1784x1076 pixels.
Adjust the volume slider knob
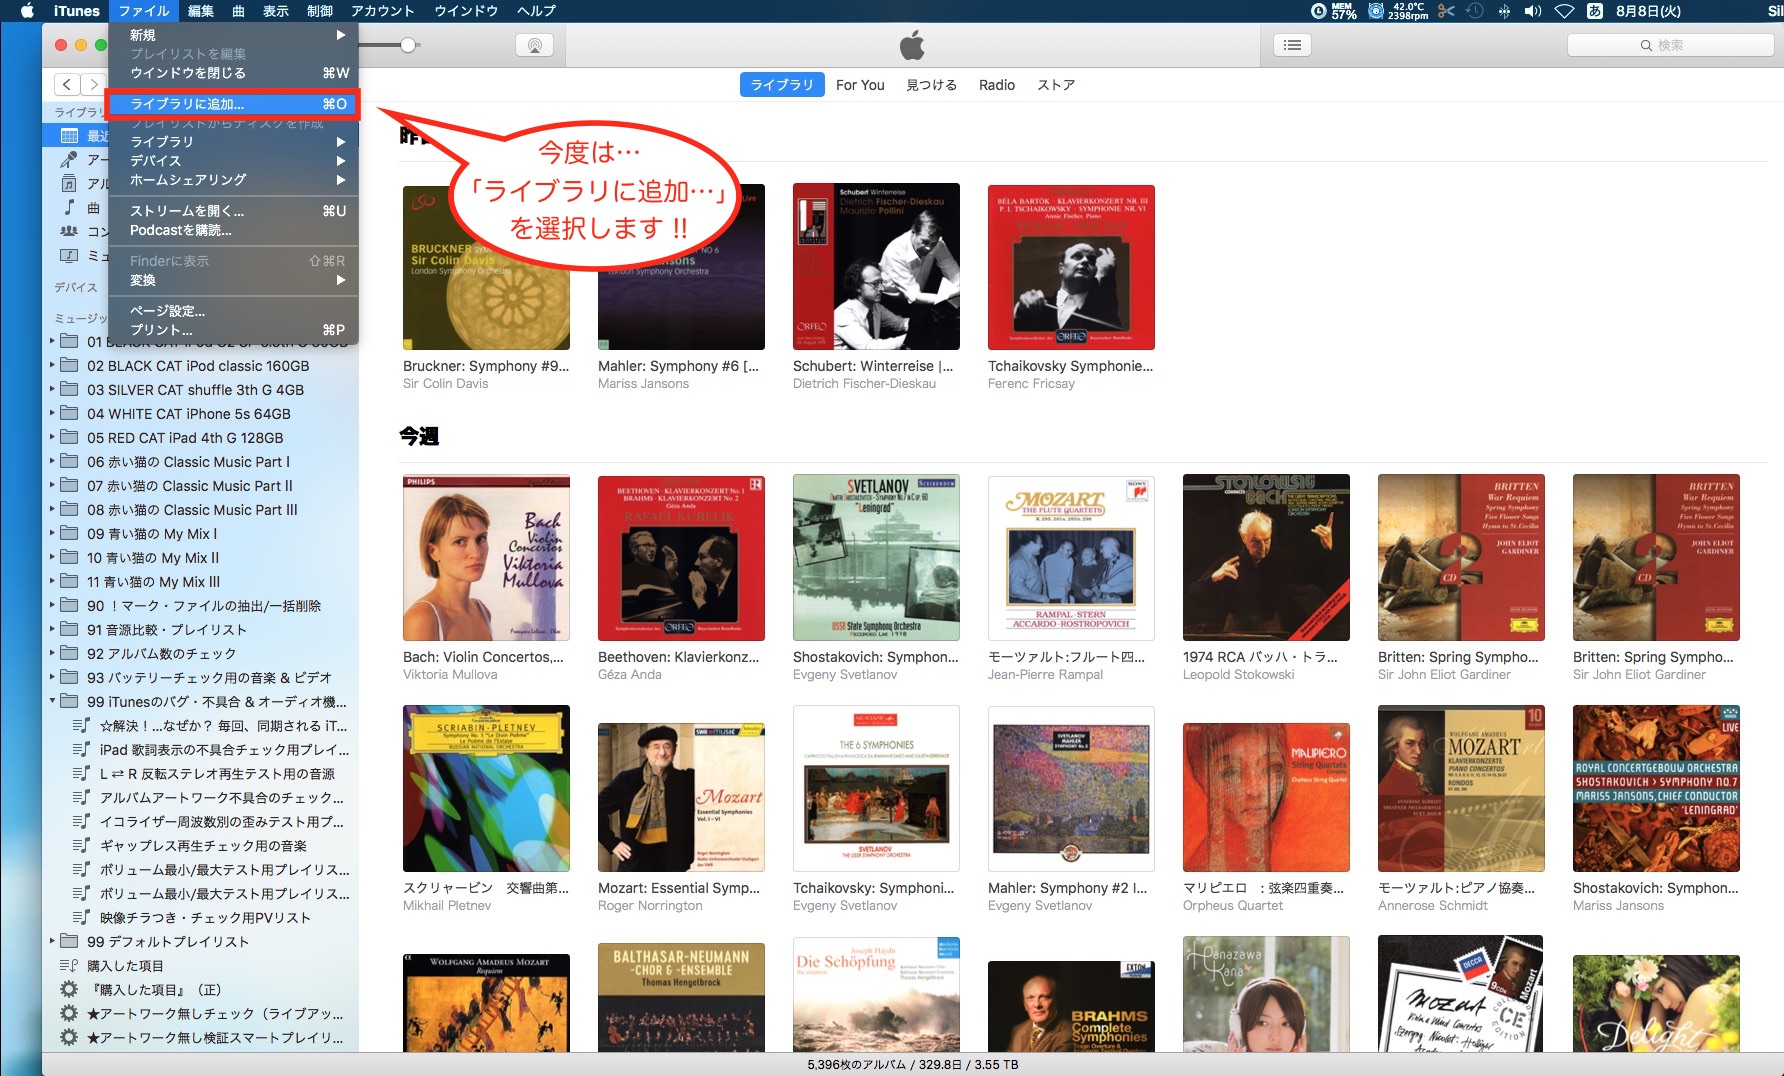pyautogui.click(x=408, y=45)
